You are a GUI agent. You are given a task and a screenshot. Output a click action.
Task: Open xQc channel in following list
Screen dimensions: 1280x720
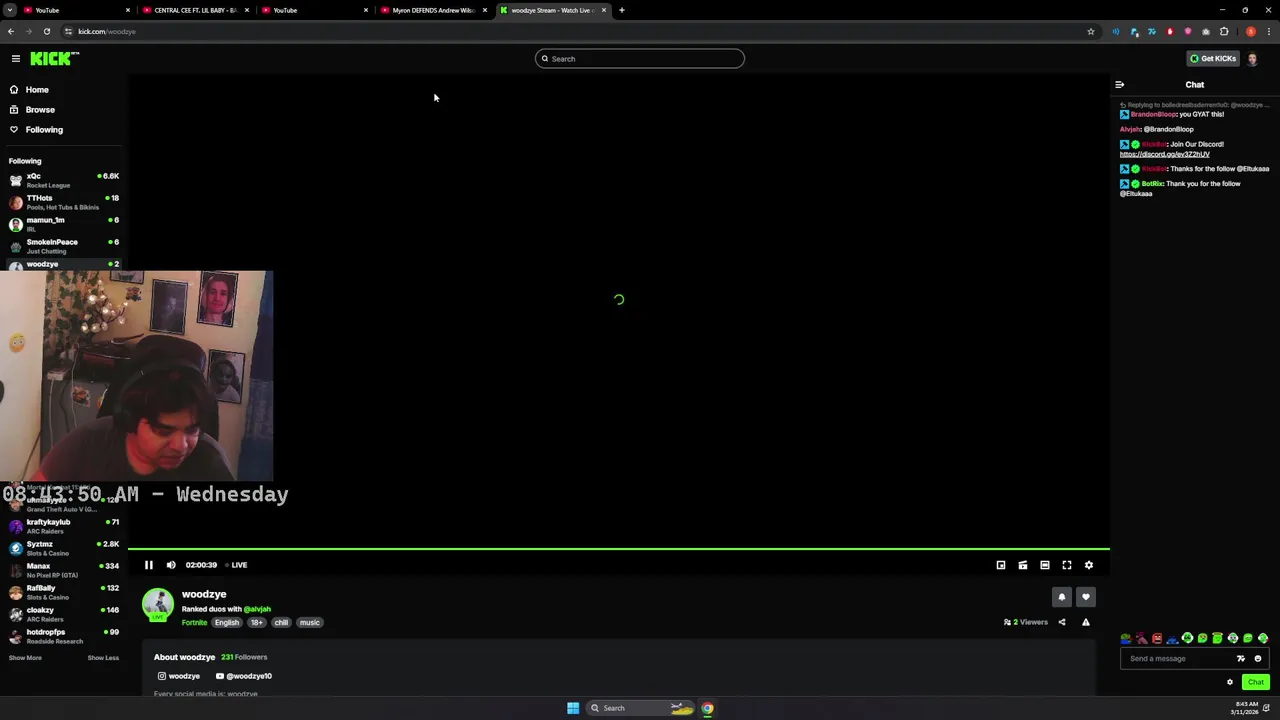coord(64,180)
